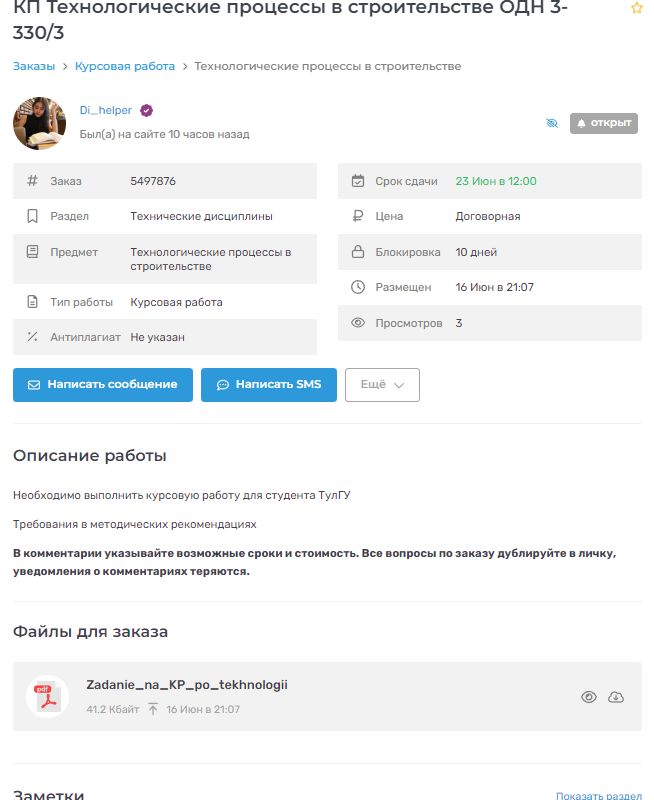Image resolution: width=654 pixels, height=800 pixels.
Task: Toggle the crossed-eye hide order icon
Action: tap(552, 123)
